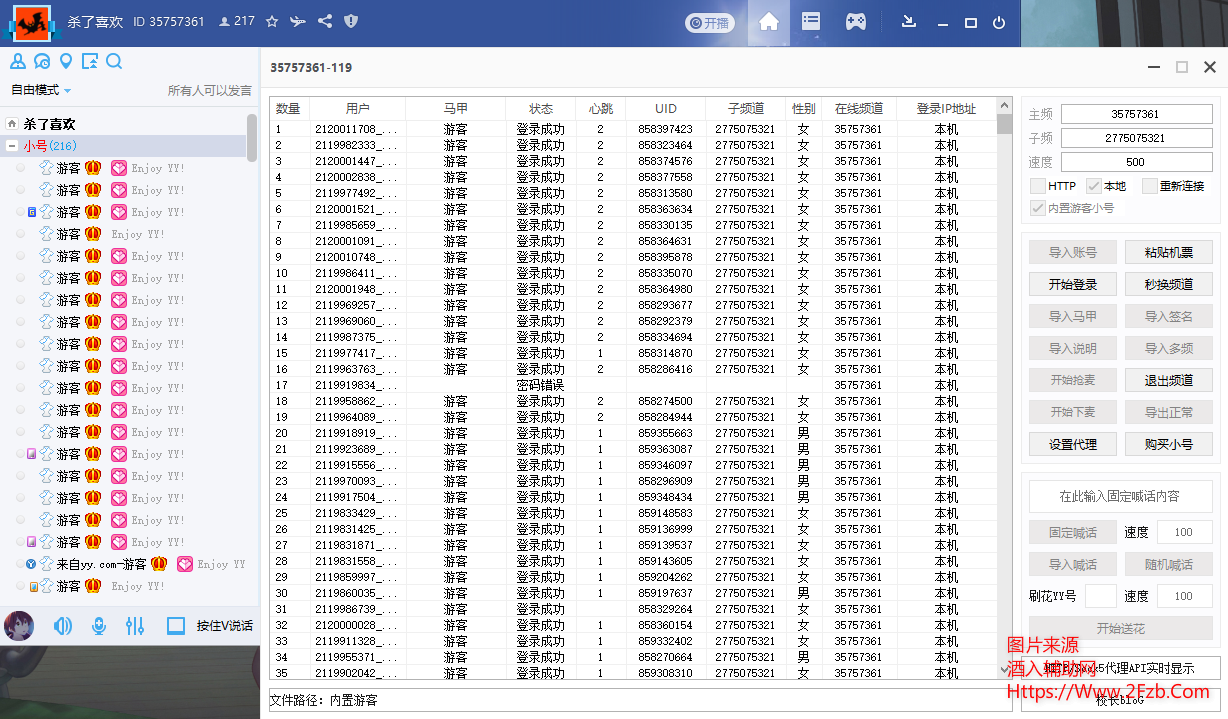Image resolution: width=1228 pixels, height=719 pixels.
Task: Open the game controller tab in header
Action: (856, 22)
